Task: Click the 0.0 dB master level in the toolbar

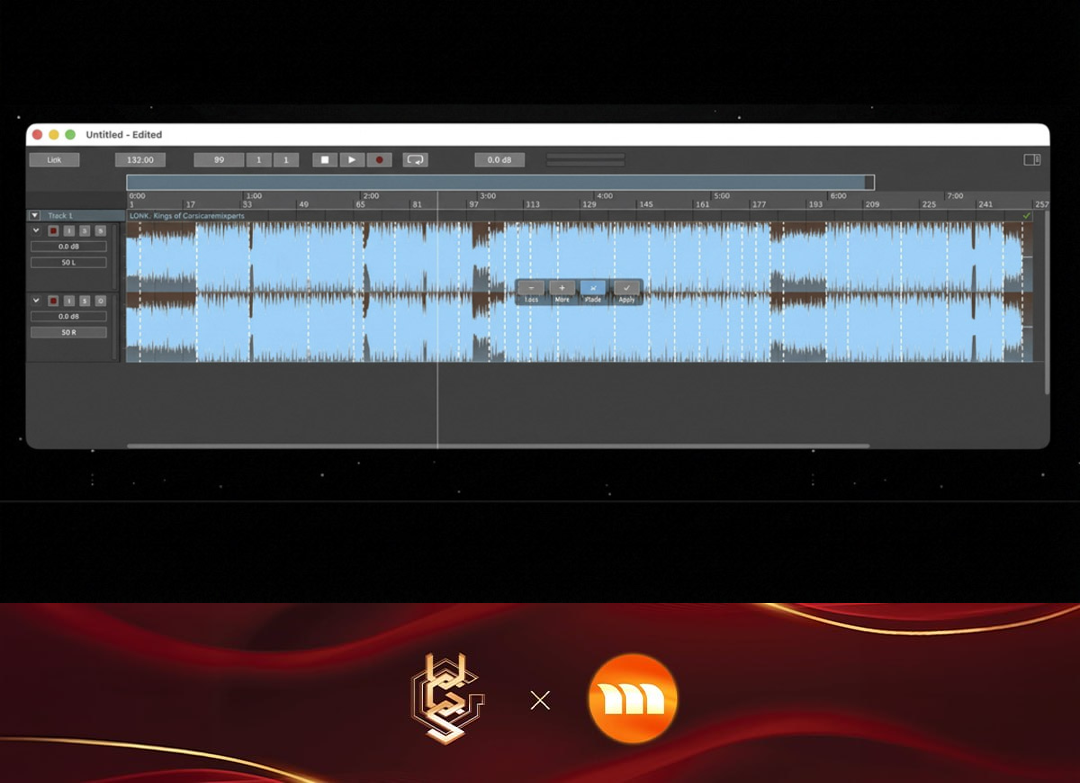Action: (499, 160)
